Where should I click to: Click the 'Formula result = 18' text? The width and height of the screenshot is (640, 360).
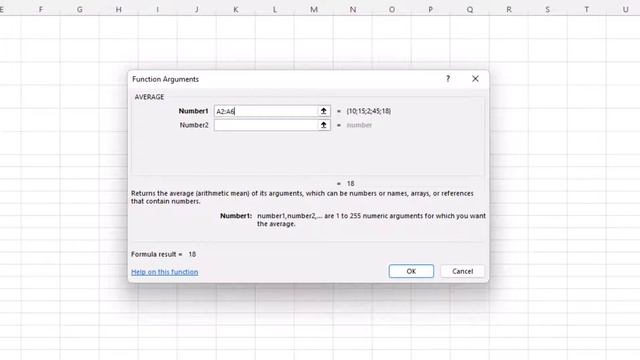(x=163, y=254)
